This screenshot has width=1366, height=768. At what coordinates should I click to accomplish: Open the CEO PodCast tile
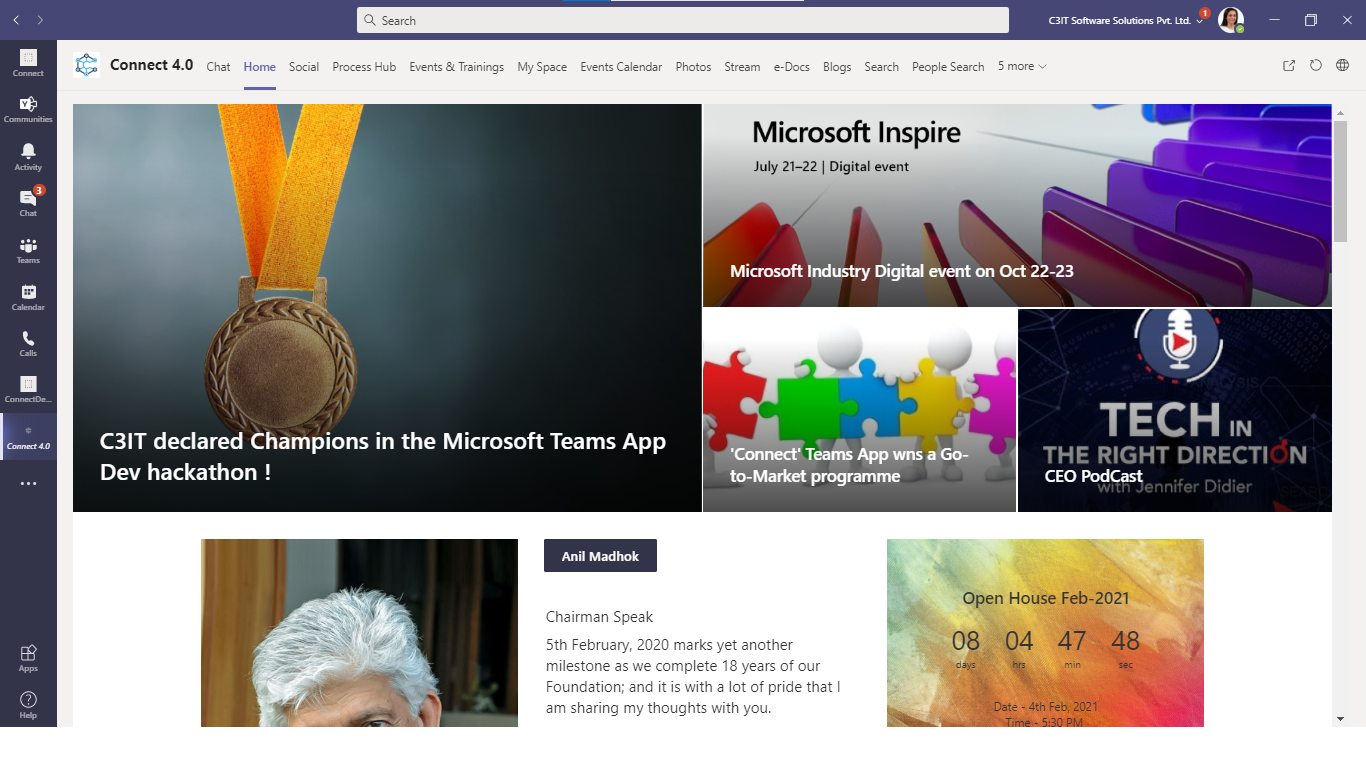[x=1175, y=410]
